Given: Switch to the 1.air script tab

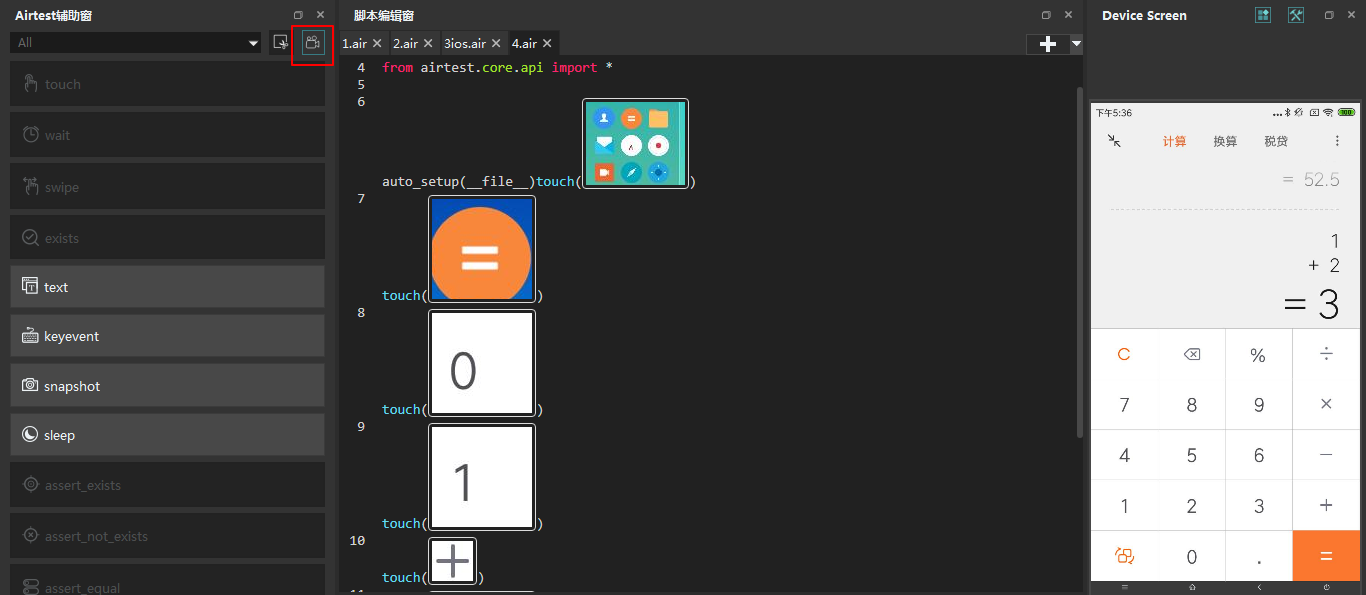Looking at the screenshot, I should pos(354,44).
